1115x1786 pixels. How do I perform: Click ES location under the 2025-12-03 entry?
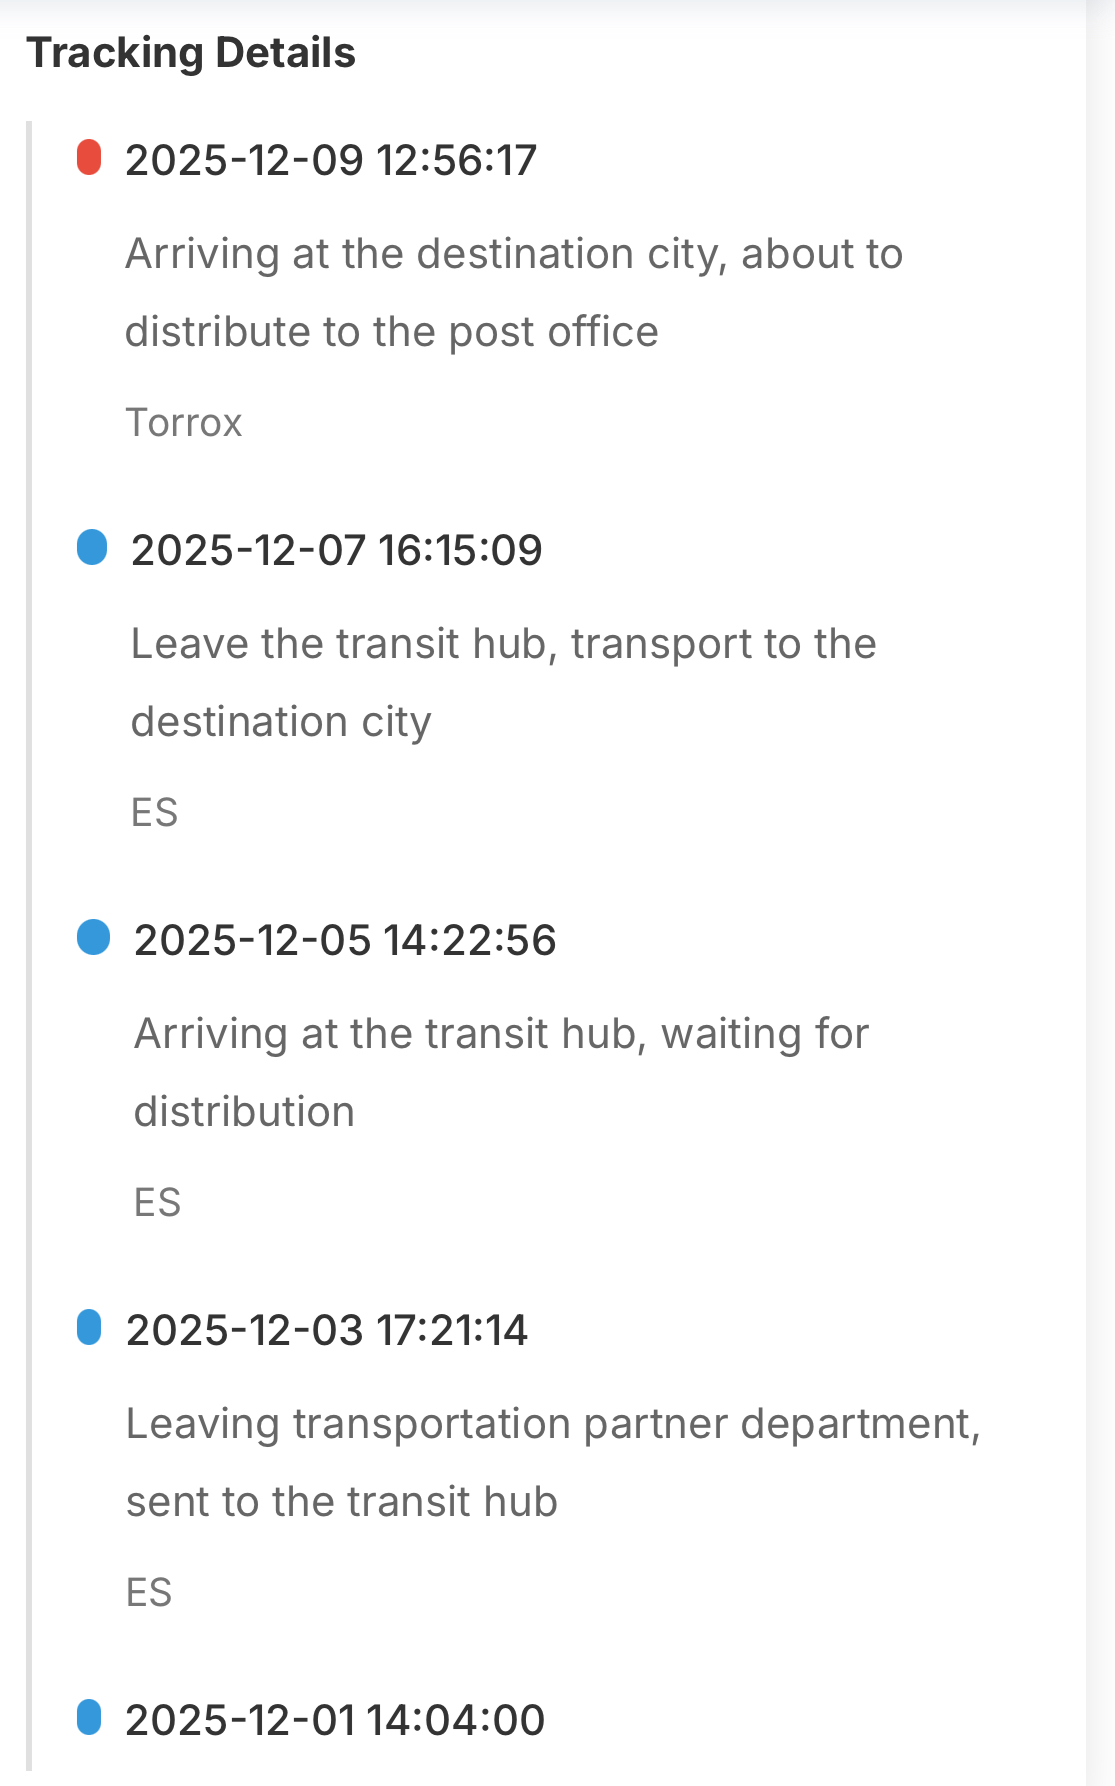pyautogui.click(x=150, y=1593)
